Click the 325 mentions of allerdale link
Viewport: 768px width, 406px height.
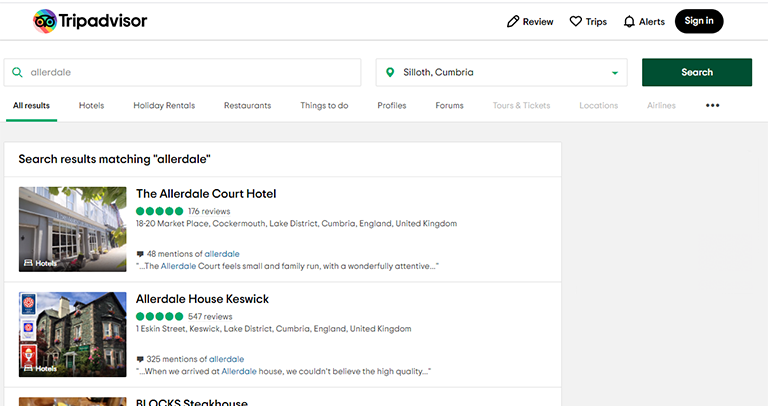(195, 359)
